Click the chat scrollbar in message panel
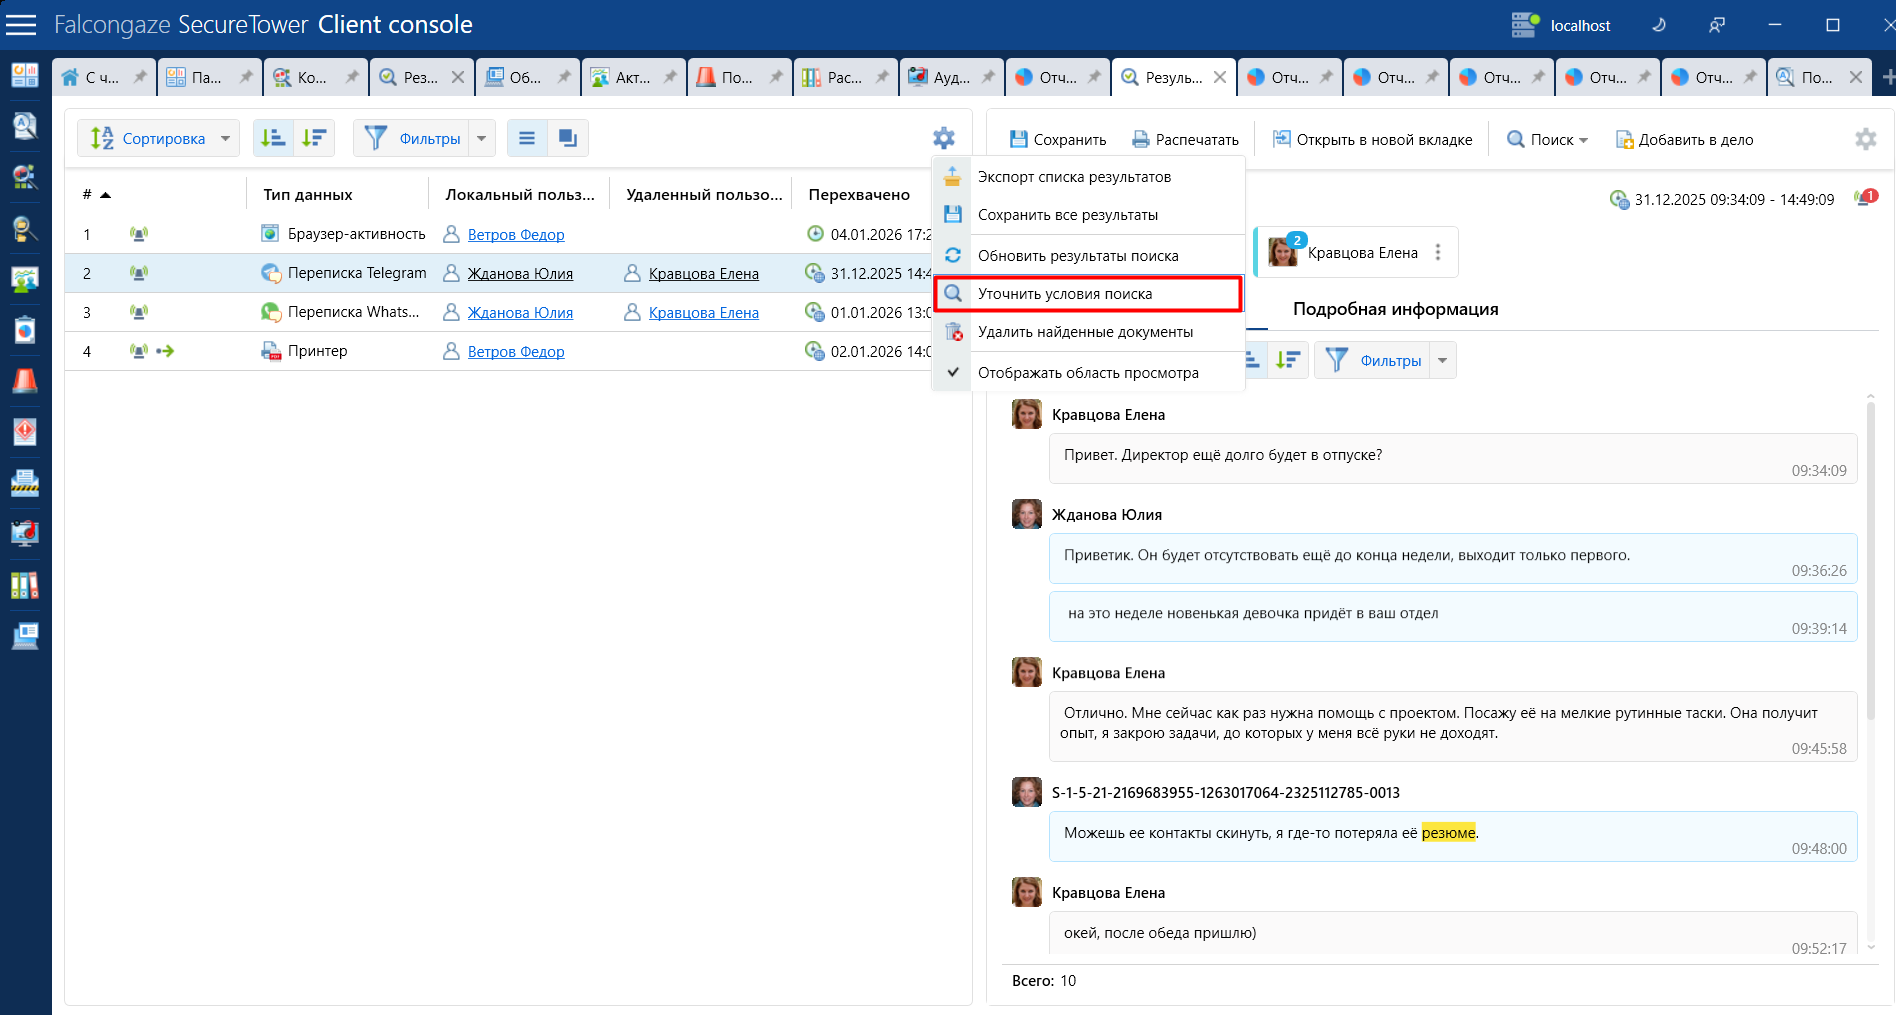The width and height of the screenshot is (1896, 1015). pyautogui.click(x=1870, y=600)
